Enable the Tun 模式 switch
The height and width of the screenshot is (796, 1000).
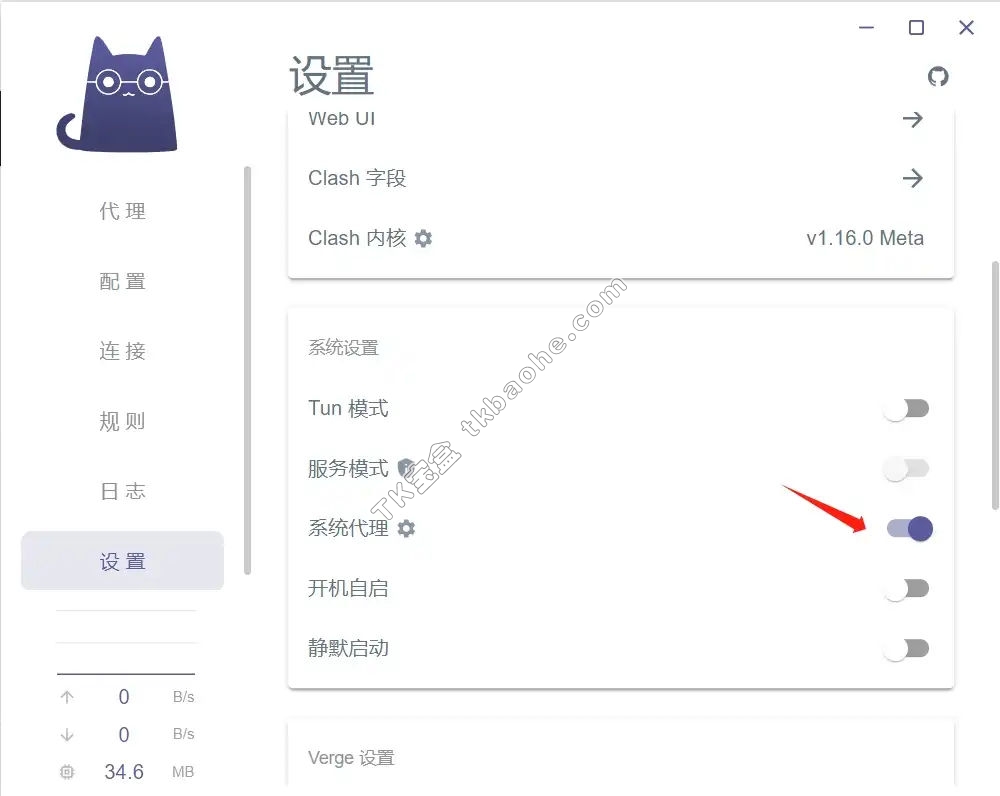click(x=907, y=408)
